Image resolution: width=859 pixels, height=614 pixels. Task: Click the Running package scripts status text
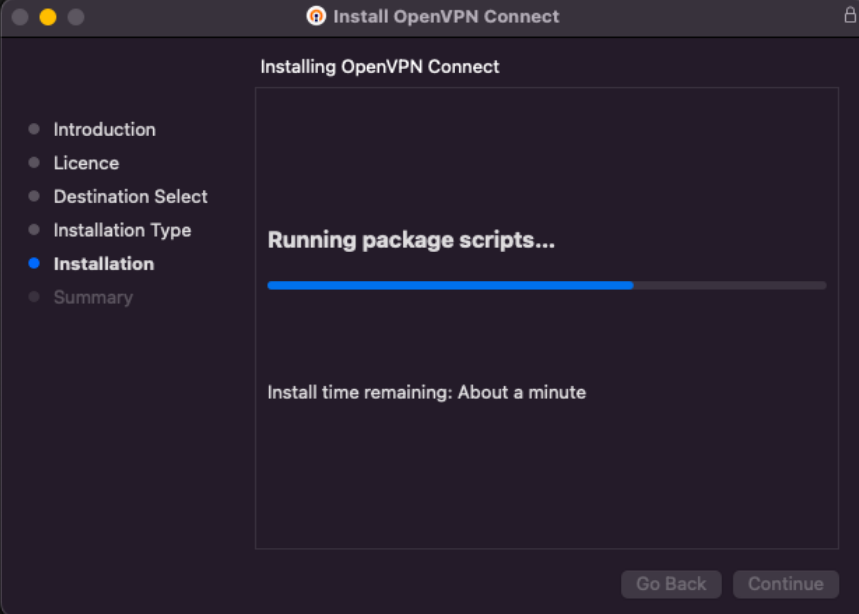[x=411, y=240]
